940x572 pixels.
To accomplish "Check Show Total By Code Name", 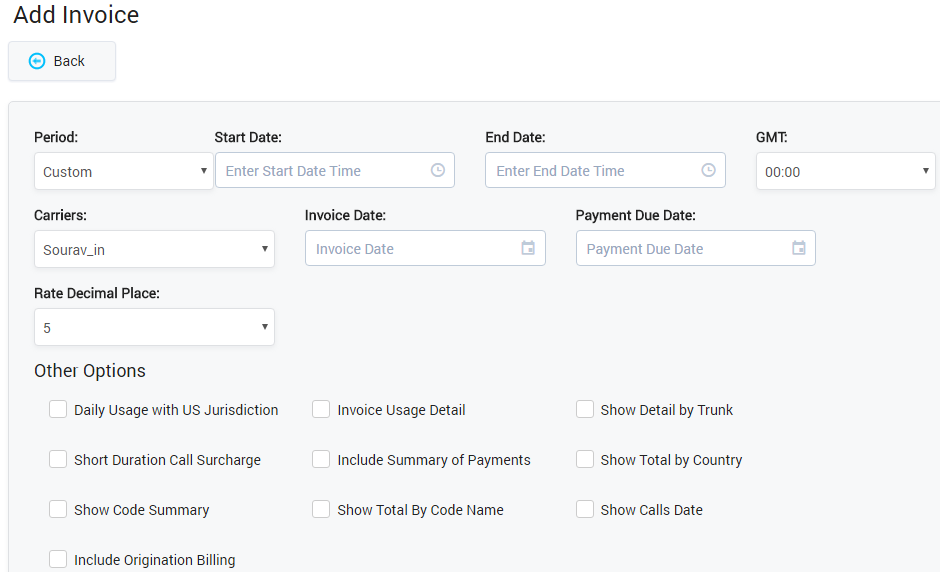I will click(x=321, y=509).
